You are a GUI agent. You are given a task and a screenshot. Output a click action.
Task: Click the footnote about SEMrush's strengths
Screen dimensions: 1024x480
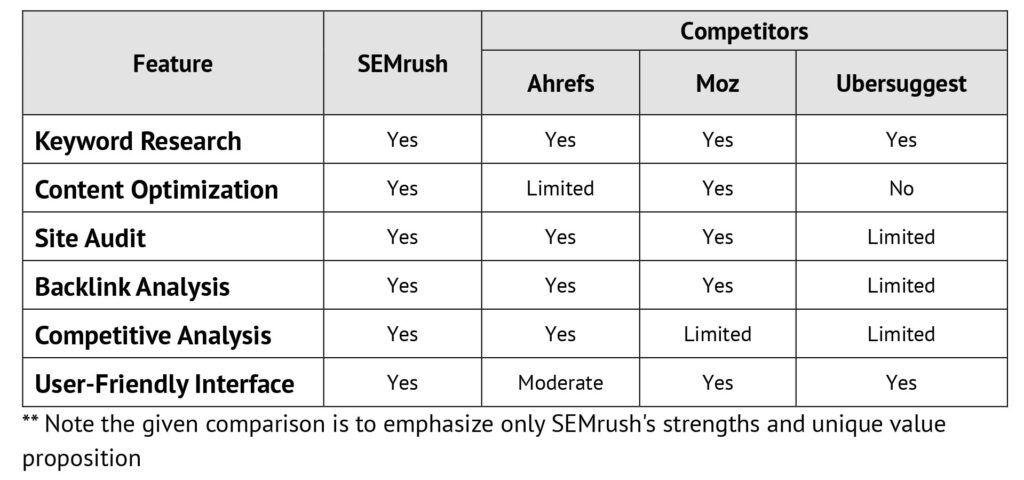click(x=484, y=441)
